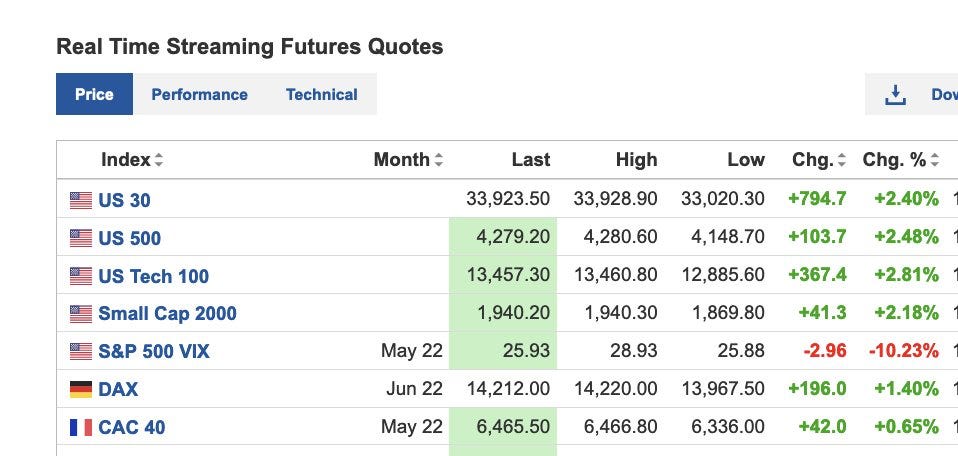Click the flag icon beside US 500
Viewport: 958px width, 456px height.
click(81, 238)
